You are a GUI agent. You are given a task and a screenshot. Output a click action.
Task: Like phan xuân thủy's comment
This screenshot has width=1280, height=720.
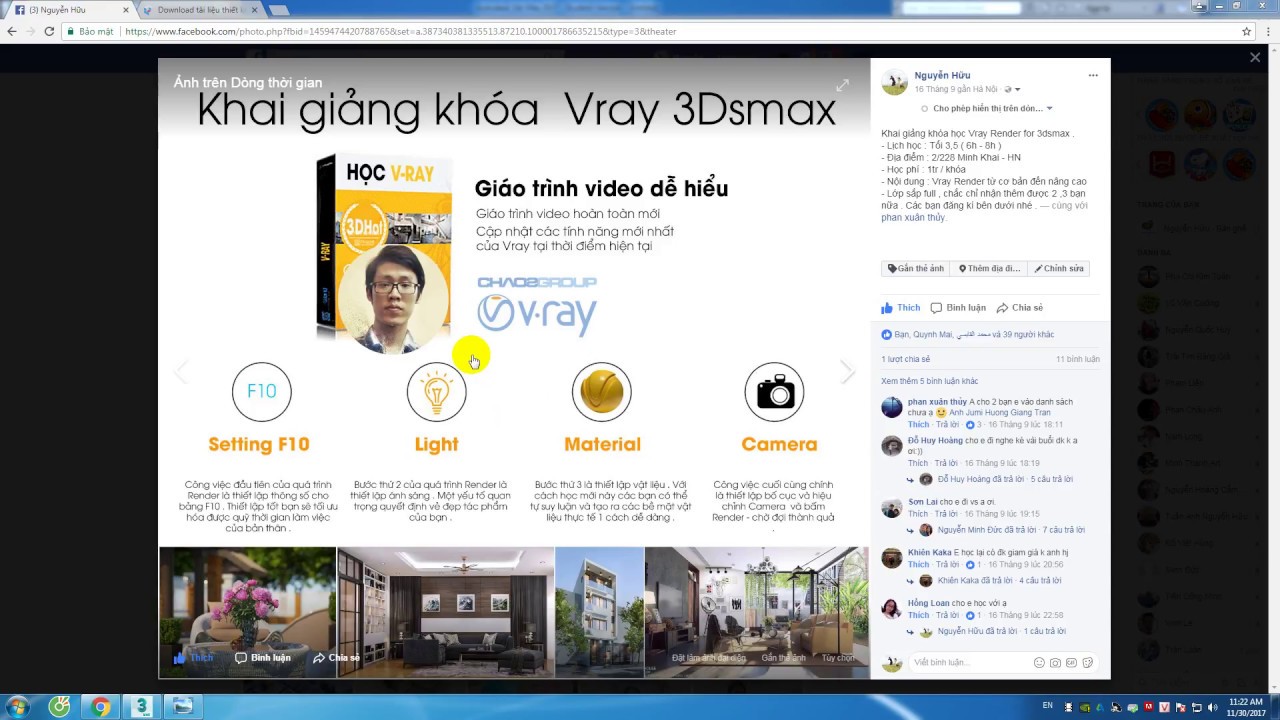[918, 425]
